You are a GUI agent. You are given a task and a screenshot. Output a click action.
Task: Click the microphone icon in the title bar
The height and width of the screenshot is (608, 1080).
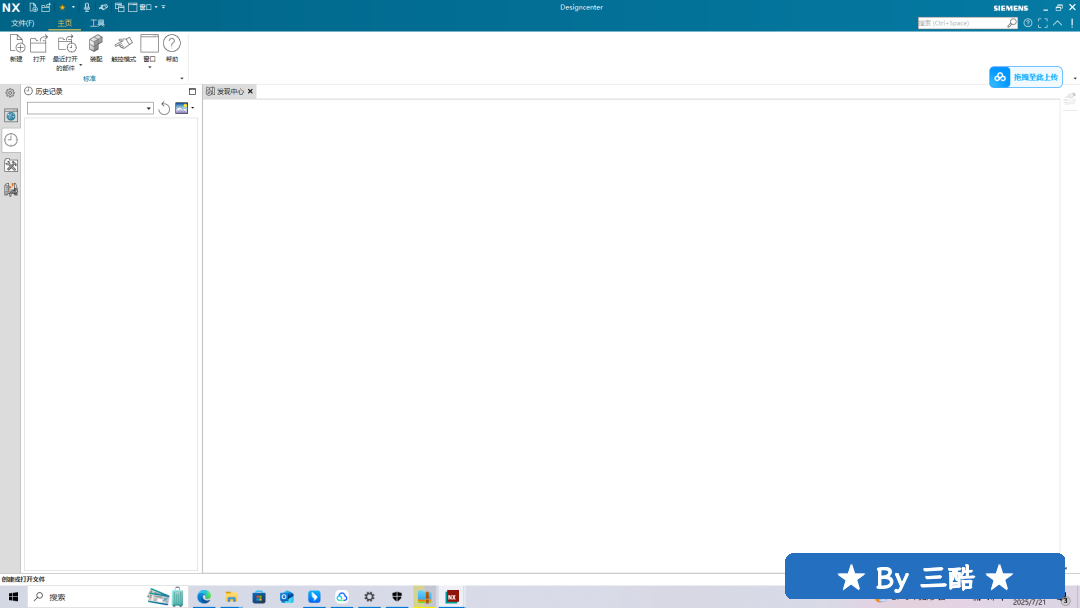[x=87, y=8]
